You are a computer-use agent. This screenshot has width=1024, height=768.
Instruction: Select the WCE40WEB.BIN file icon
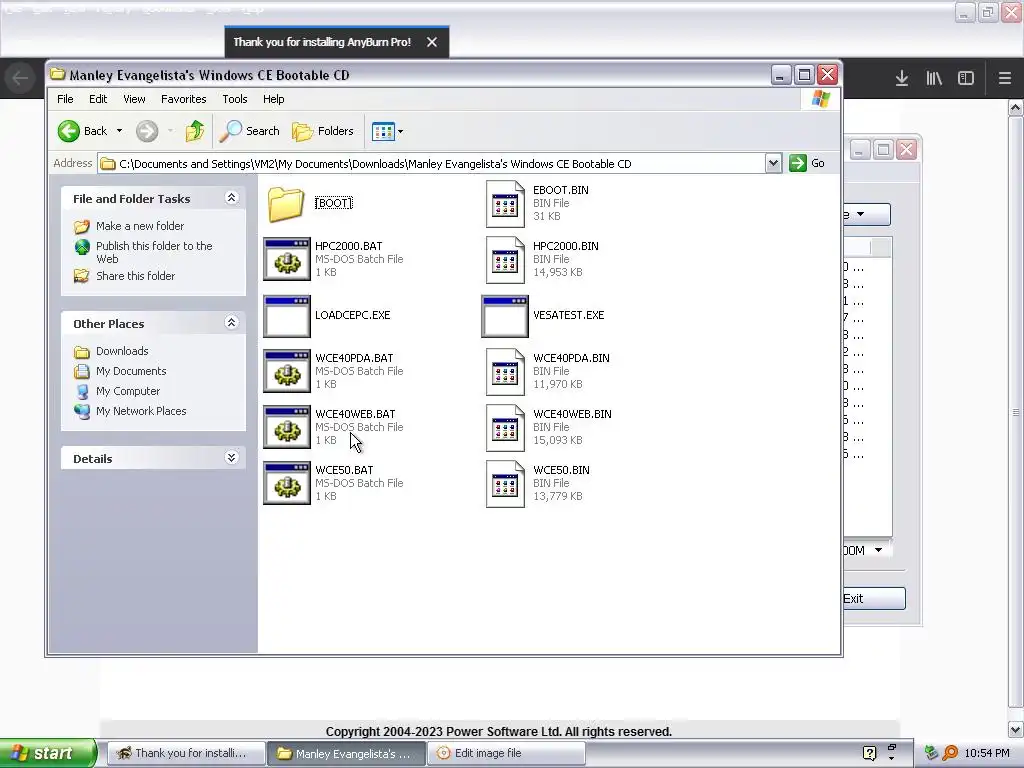pyautogui.click(x=505, y=428)
